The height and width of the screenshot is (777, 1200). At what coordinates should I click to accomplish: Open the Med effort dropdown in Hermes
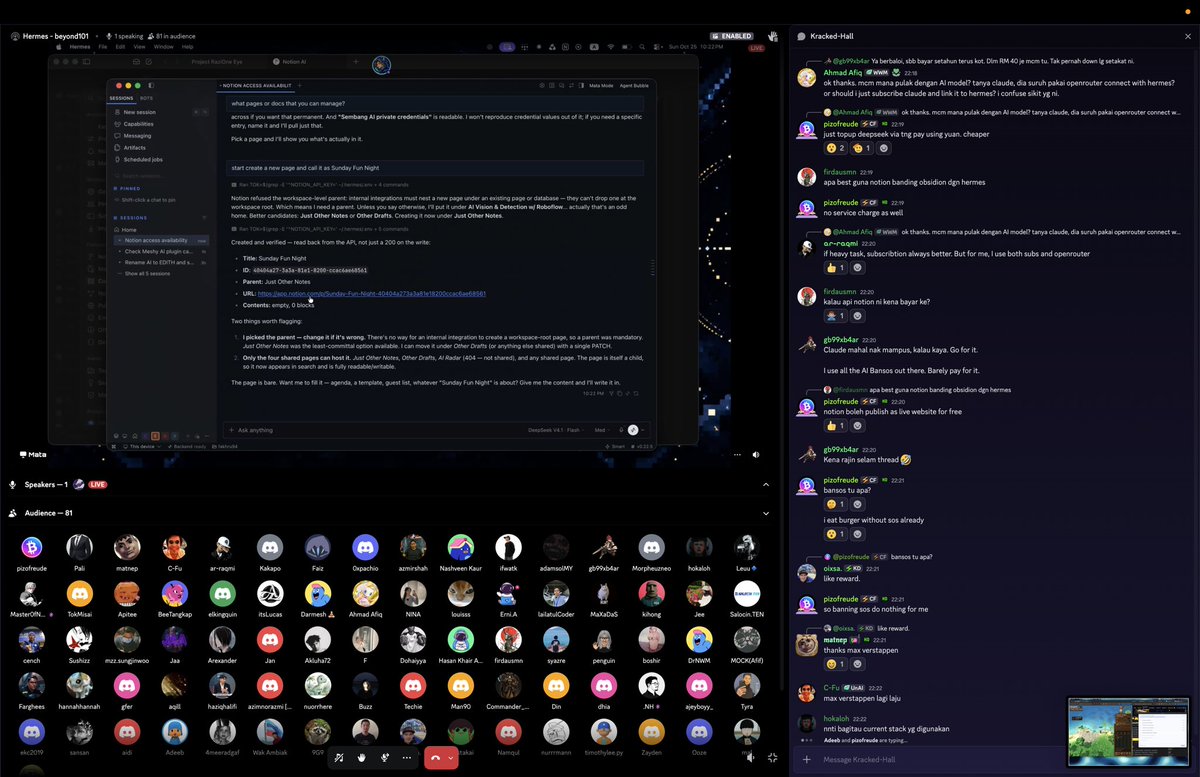[x=603, y=430]
